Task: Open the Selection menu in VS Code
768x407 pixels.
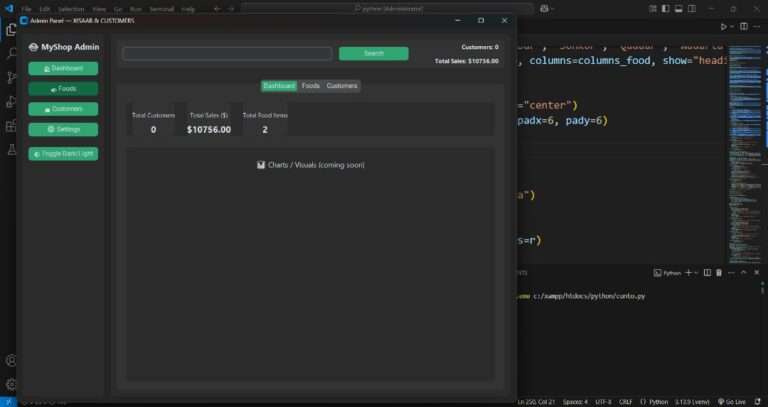Action: coord(71,9)
